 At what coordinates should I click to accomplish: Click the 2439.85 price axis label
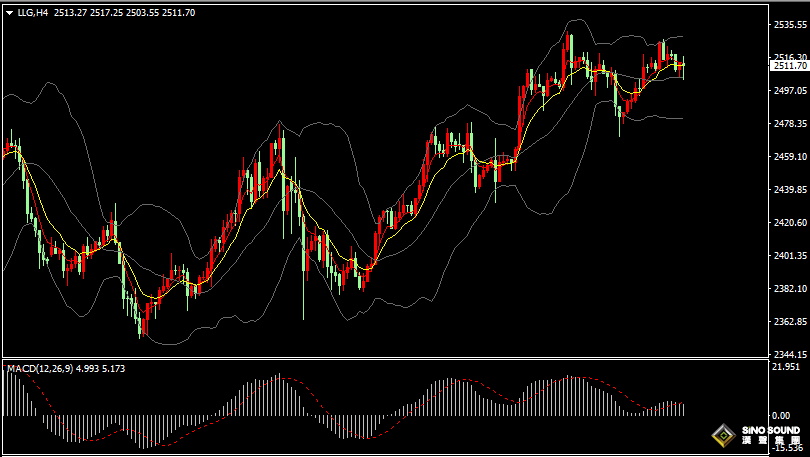click(x=788, y=190)
